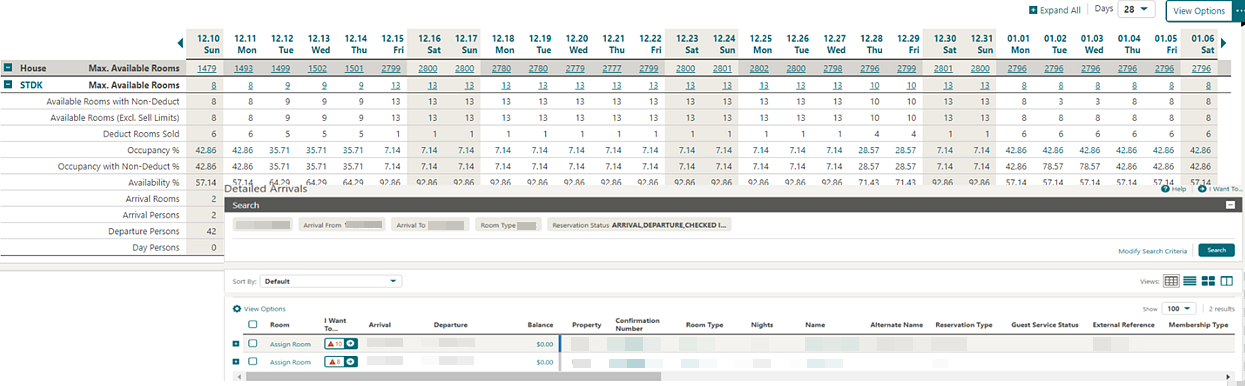
Task: Click the Reservation Status search criteria chip
Action: (639, 226)
